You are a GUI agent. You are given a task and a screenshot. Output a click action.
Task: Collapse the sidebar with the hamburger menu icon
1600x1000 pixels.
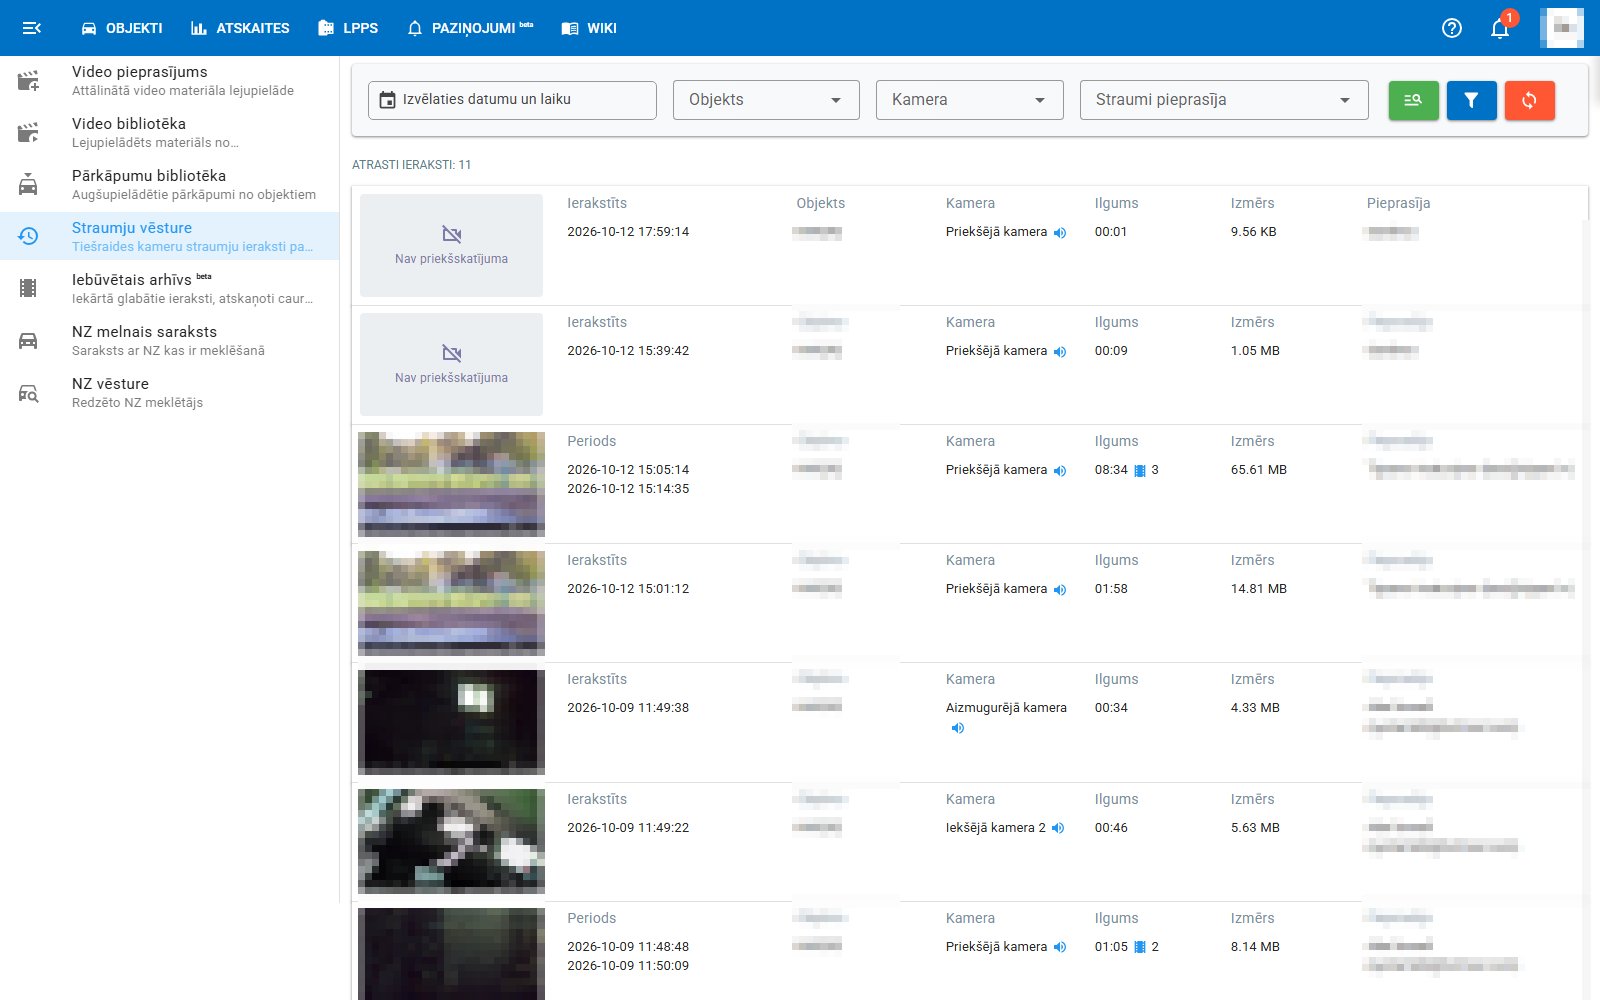tap(31, 28)
